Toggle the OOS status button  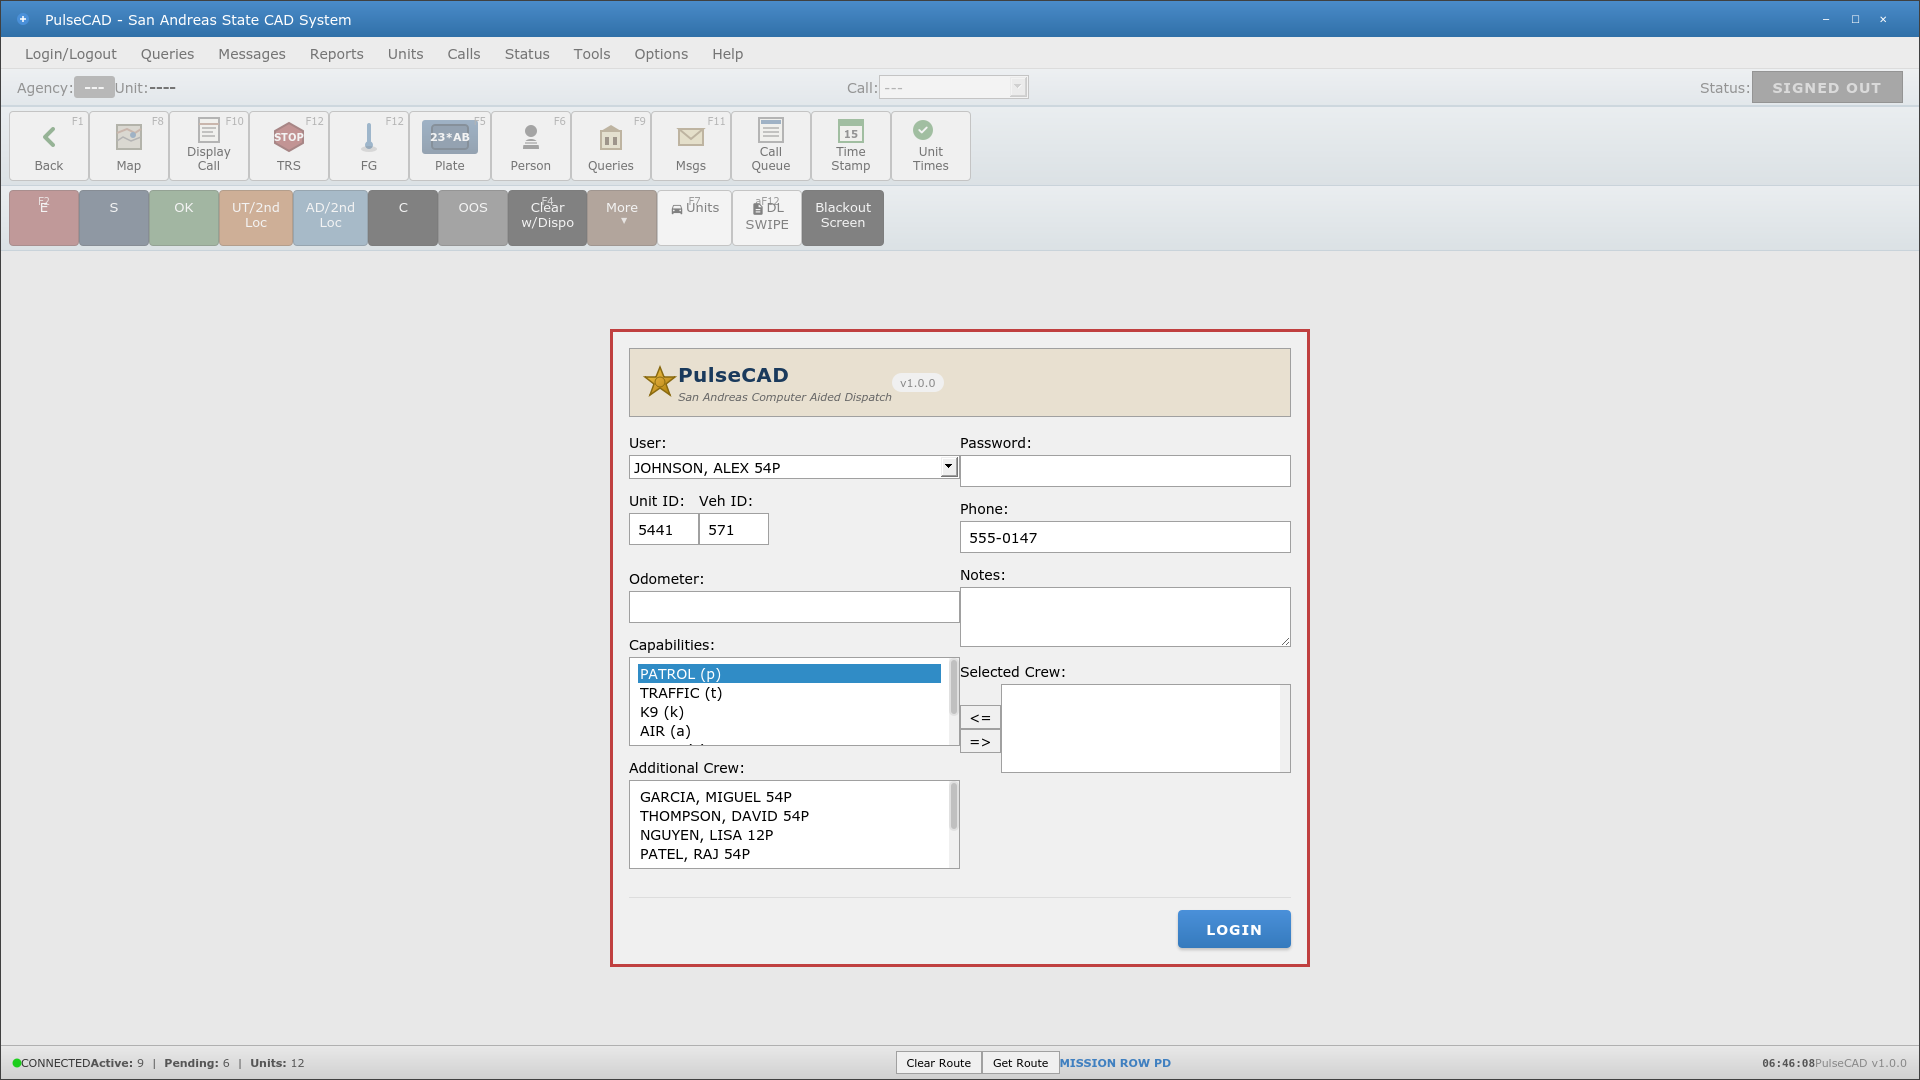click(x=472, y=217)
